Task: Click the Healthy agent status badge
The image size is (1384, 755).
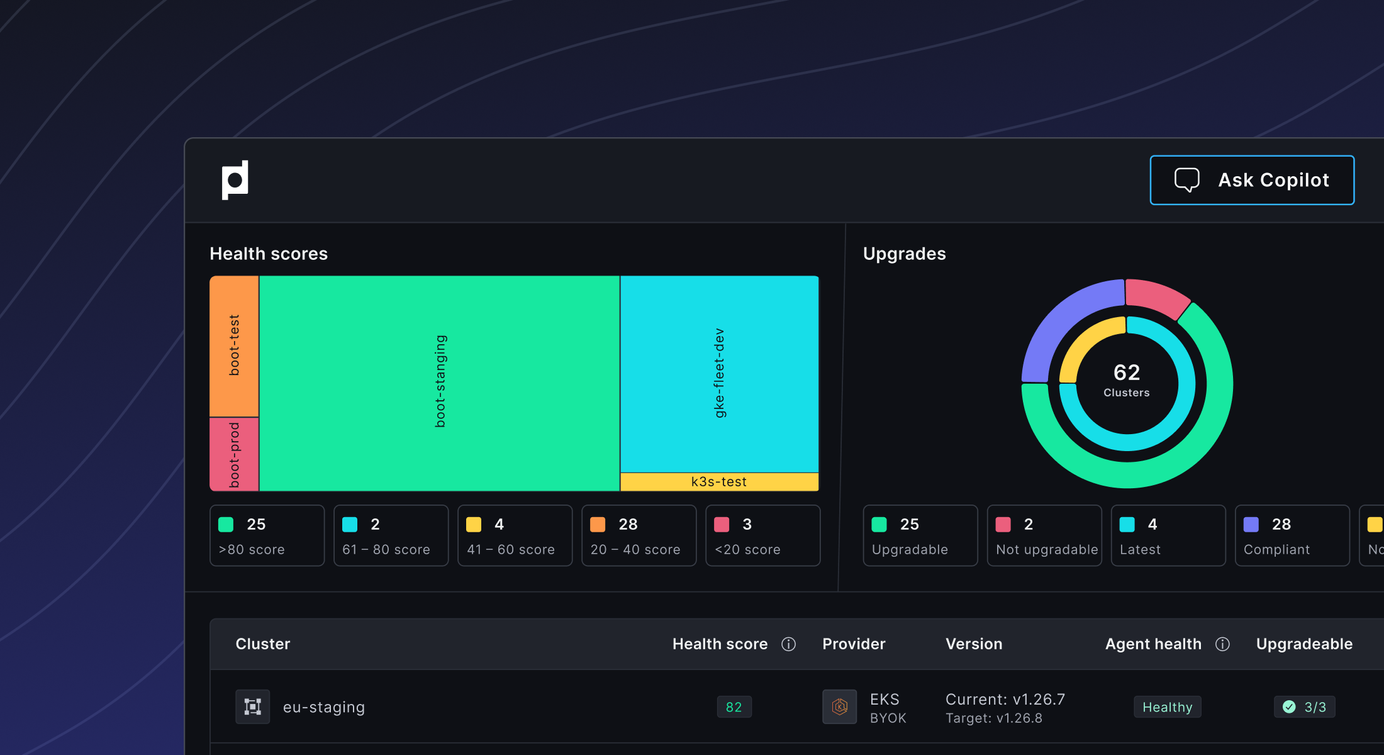Action: point(1167,707)
